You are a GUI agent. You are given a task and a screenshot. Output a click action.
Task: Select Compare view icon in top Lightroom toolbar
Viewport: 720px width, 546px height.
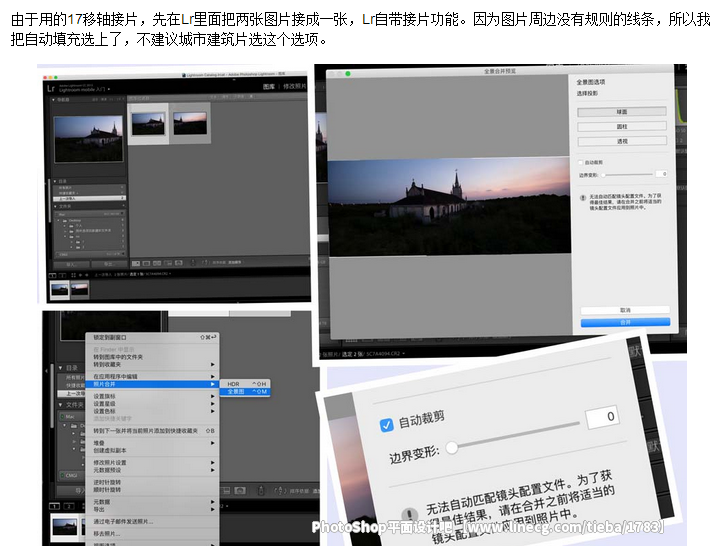point(157,264)
